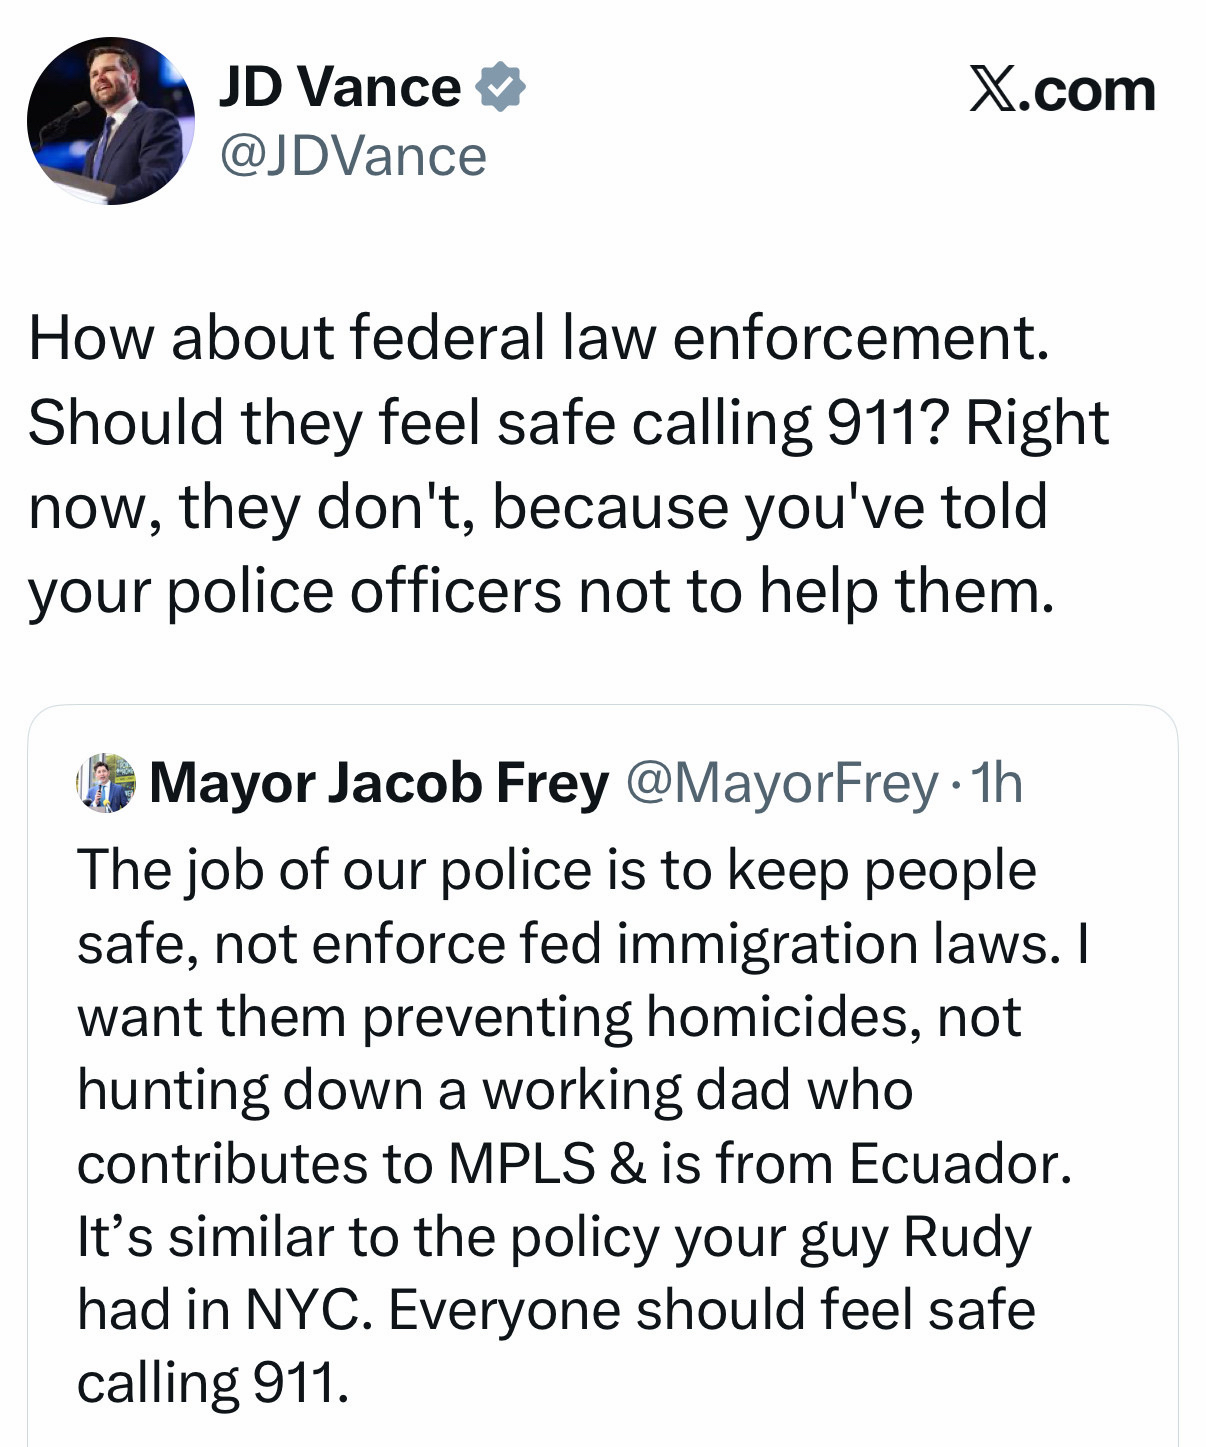This screenshot has height=1447, width=1206.
Task: Click the 1h timestamp on quoted post
Action: pyautogui.click(x=998, y=783)
